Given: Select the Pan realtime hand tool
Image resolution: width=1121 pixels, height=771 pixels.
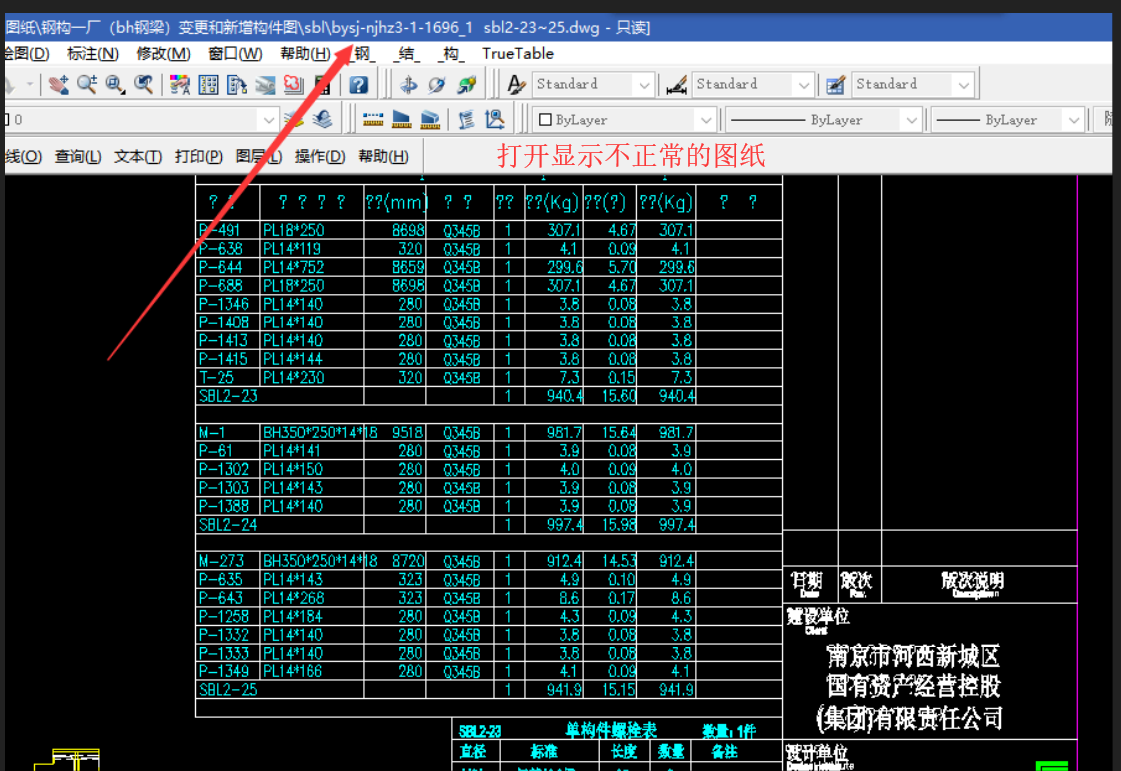Looking at the screenshot, I should pos(59,84).
